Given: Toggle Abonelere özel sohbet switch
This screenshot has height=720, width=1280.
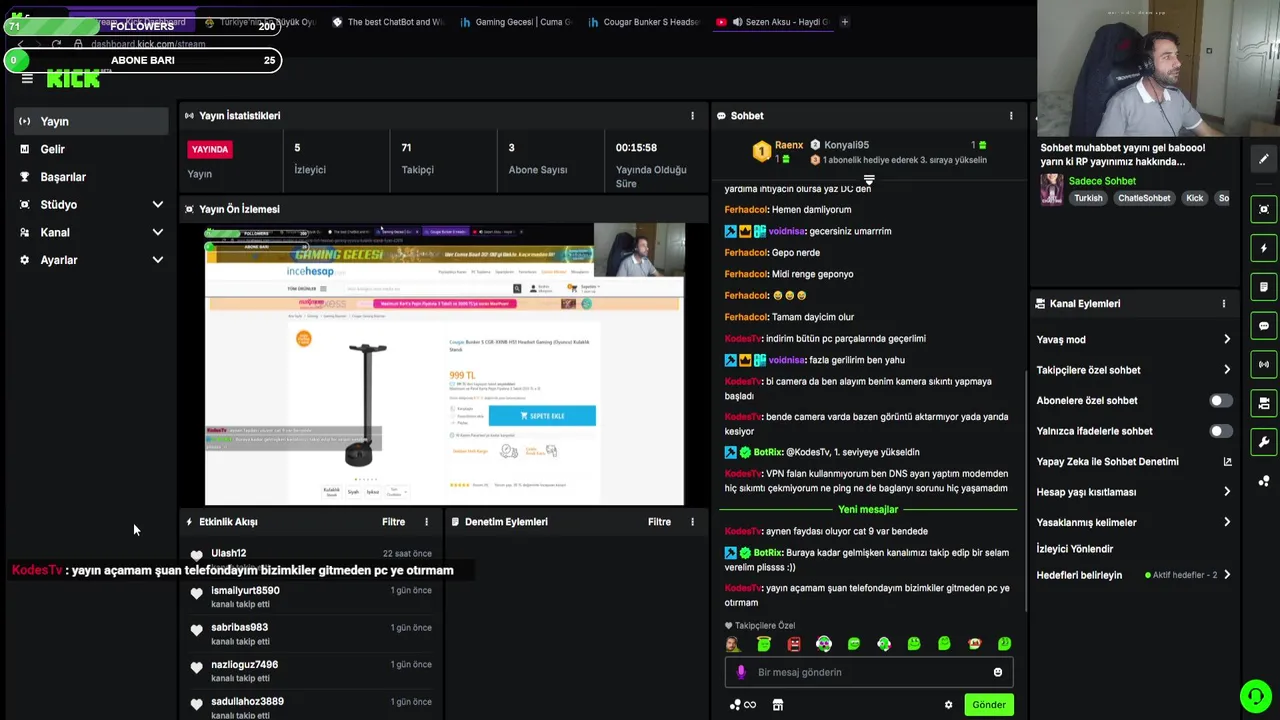Looking at the screenshot, I should [1220, 401].
